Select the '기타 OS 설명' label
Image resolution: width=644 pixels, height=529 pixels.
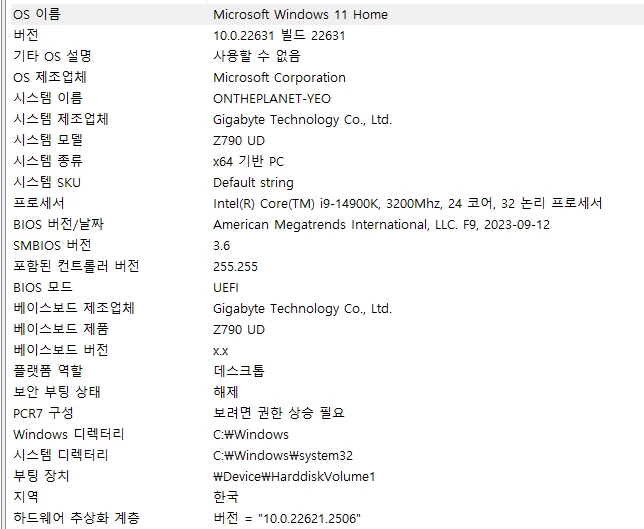[52, 56]
